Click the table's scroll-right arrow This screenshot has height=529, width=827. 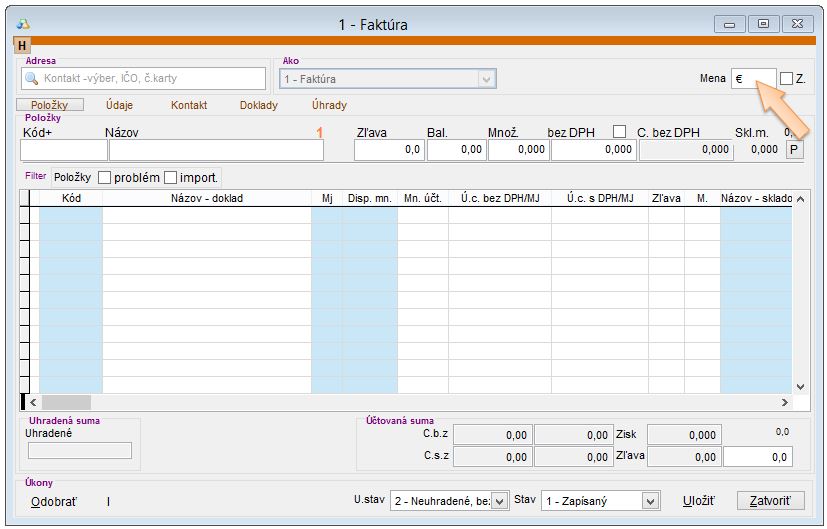click(x=784, y=402)
